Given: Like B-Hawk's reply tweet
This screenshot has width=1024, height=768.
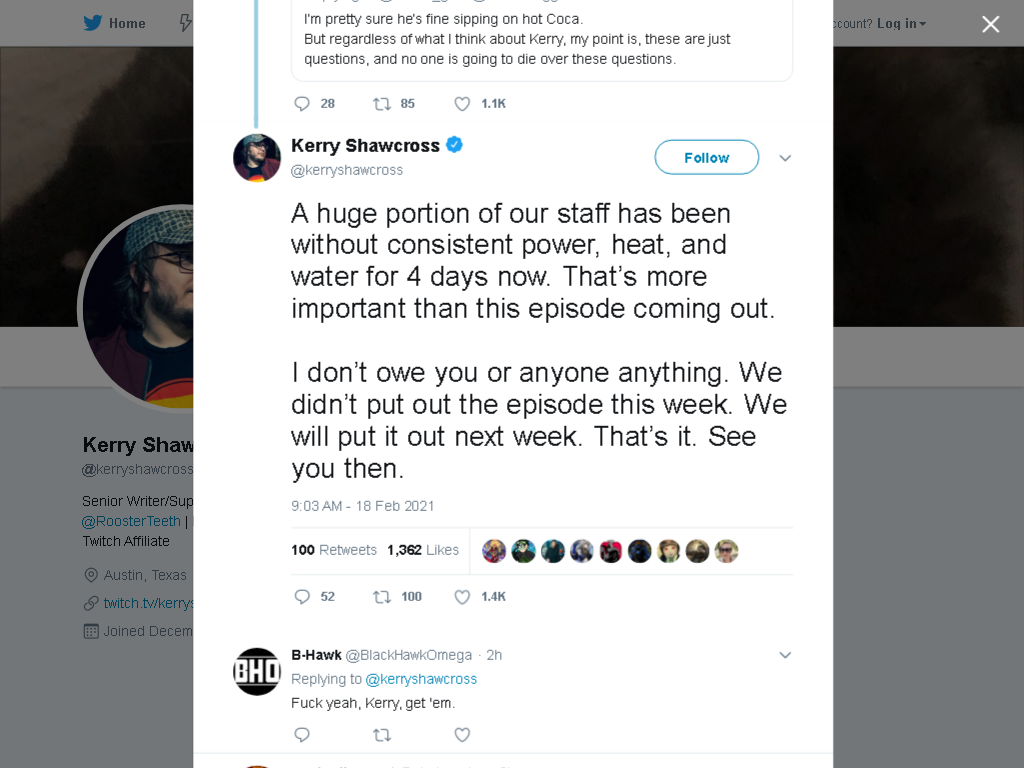Looking at the screenshot, I should [462, 735].
